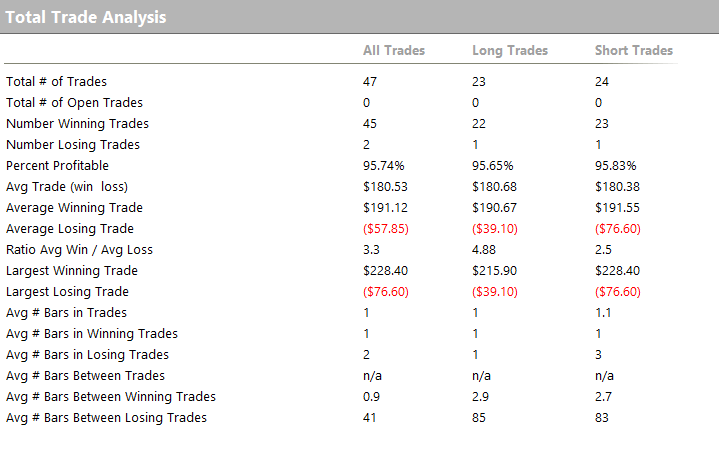Select the $180.68 long trades average value
Image resolution: width=719 pixels, height=472 pixels.
[494, 187]
